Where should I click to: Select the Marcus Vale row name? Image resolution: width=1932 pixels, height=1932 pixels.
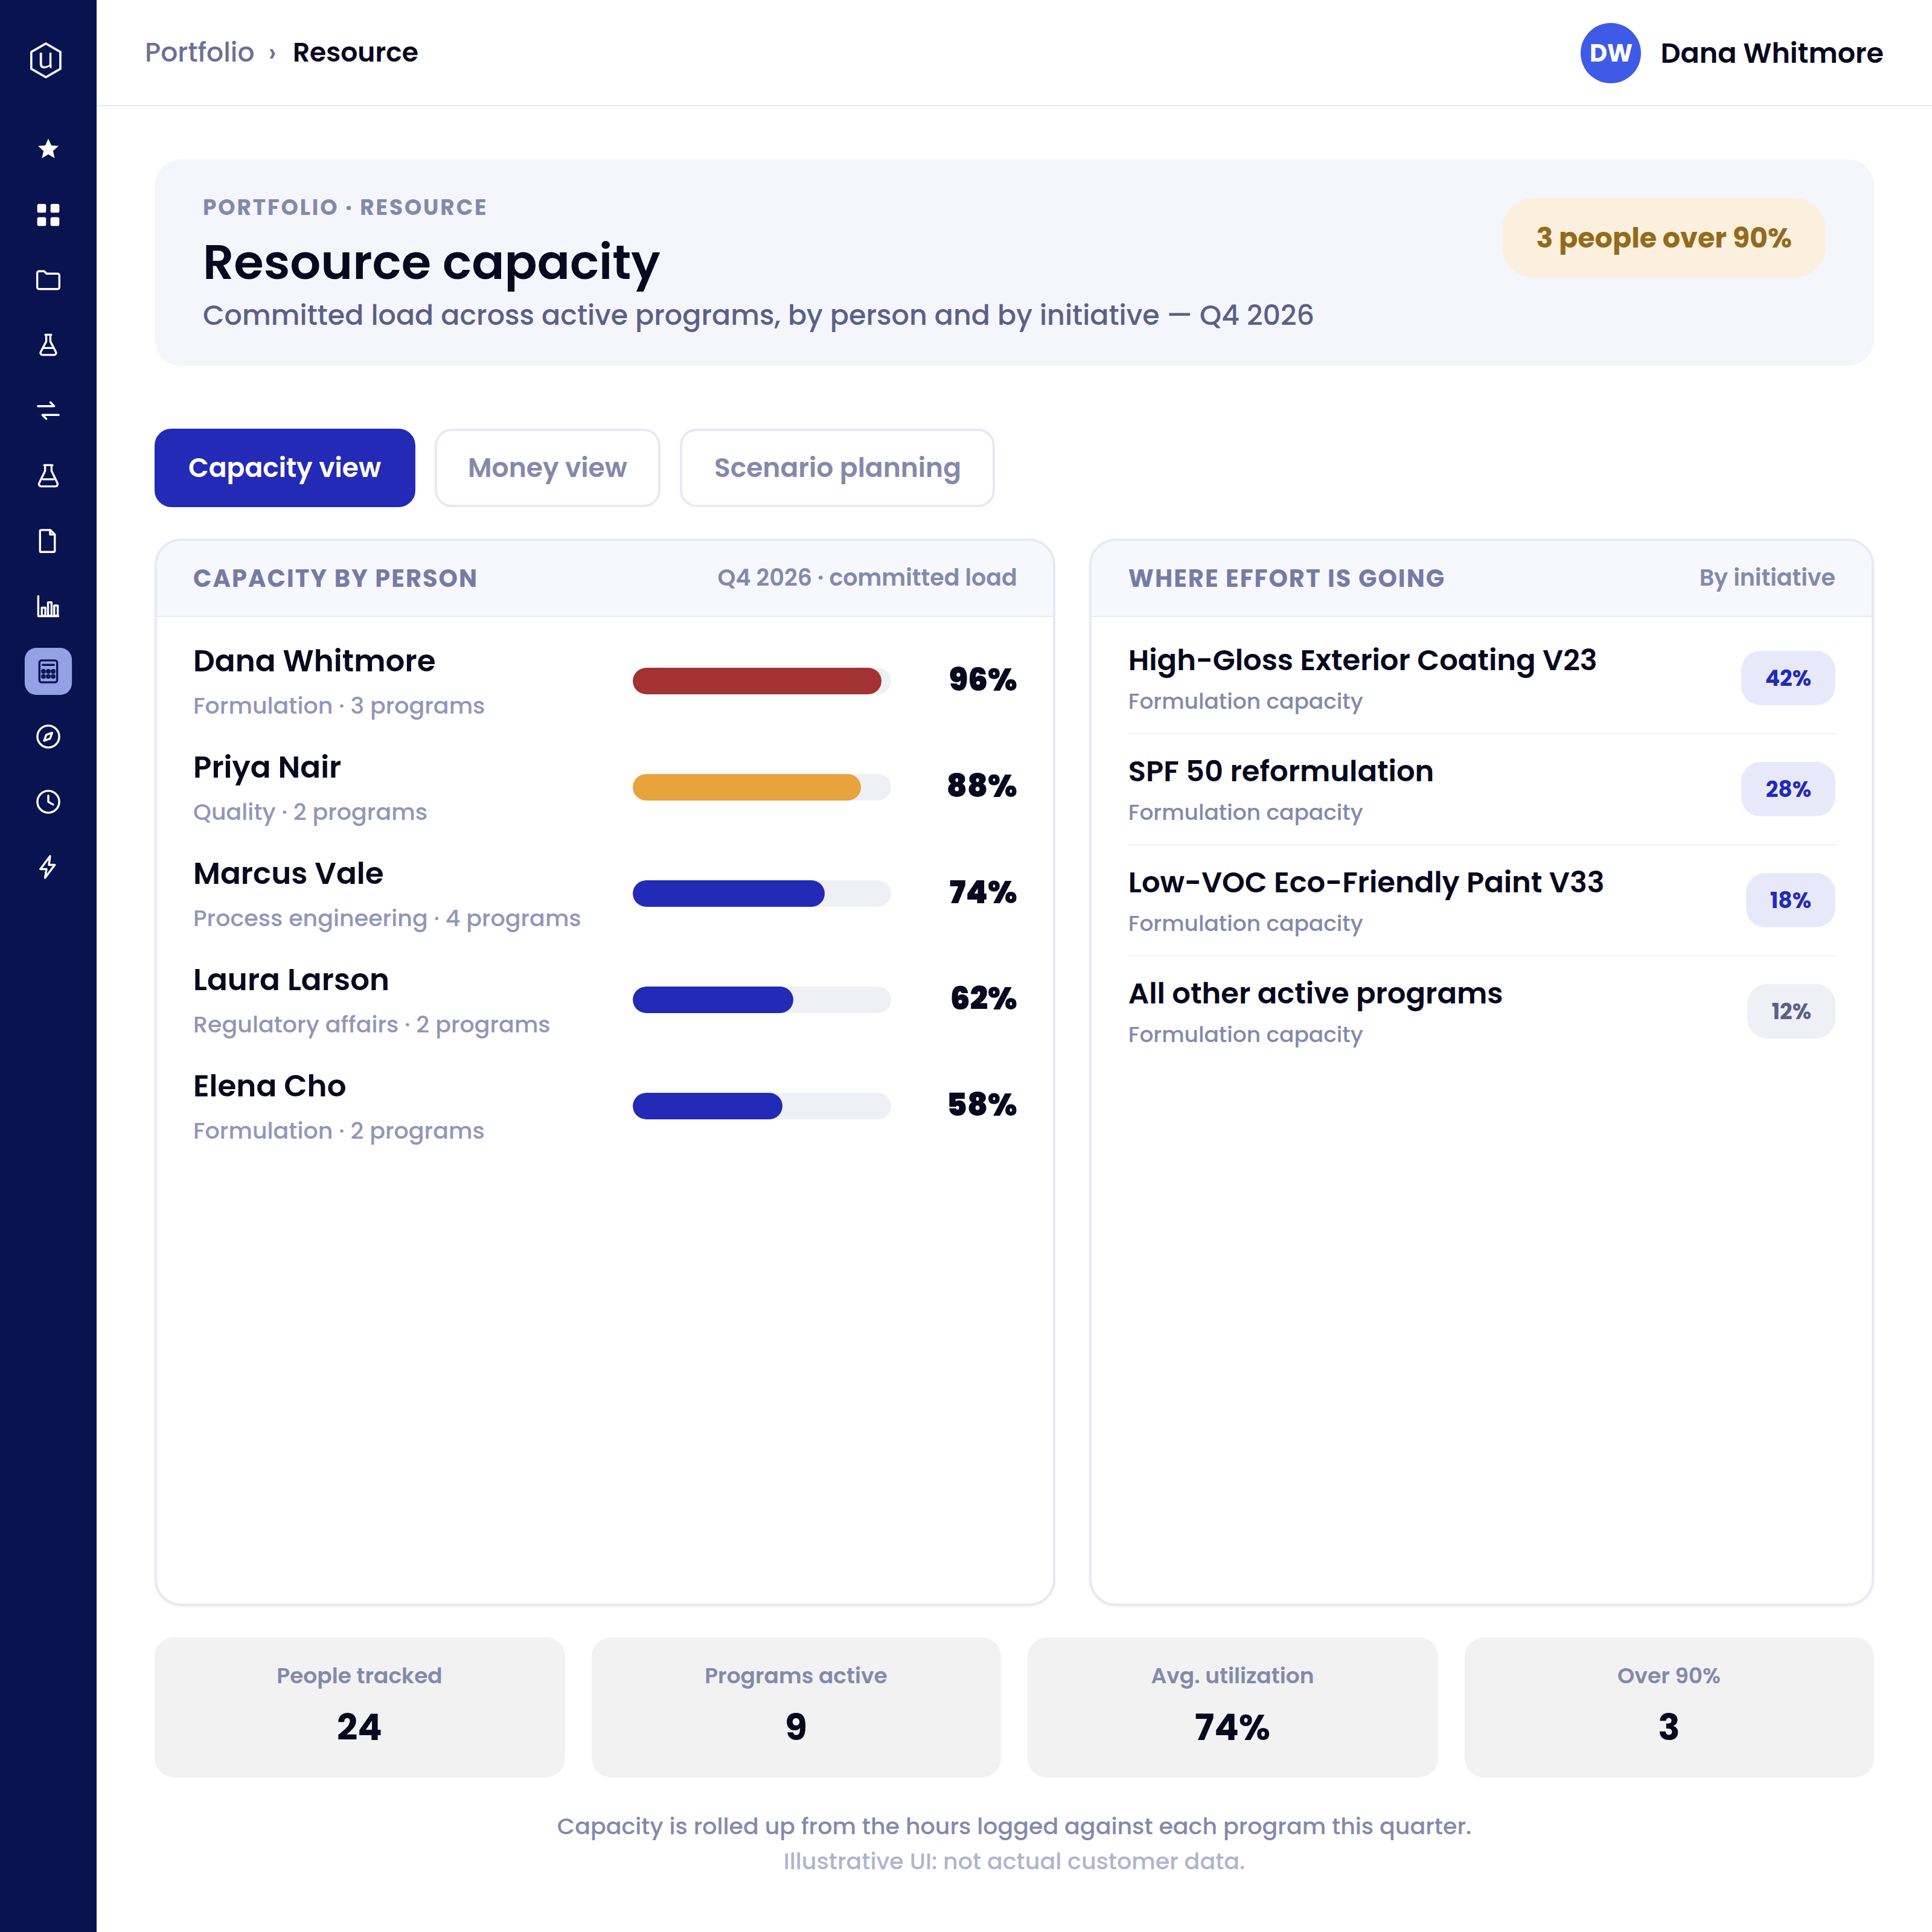[288, 873]
